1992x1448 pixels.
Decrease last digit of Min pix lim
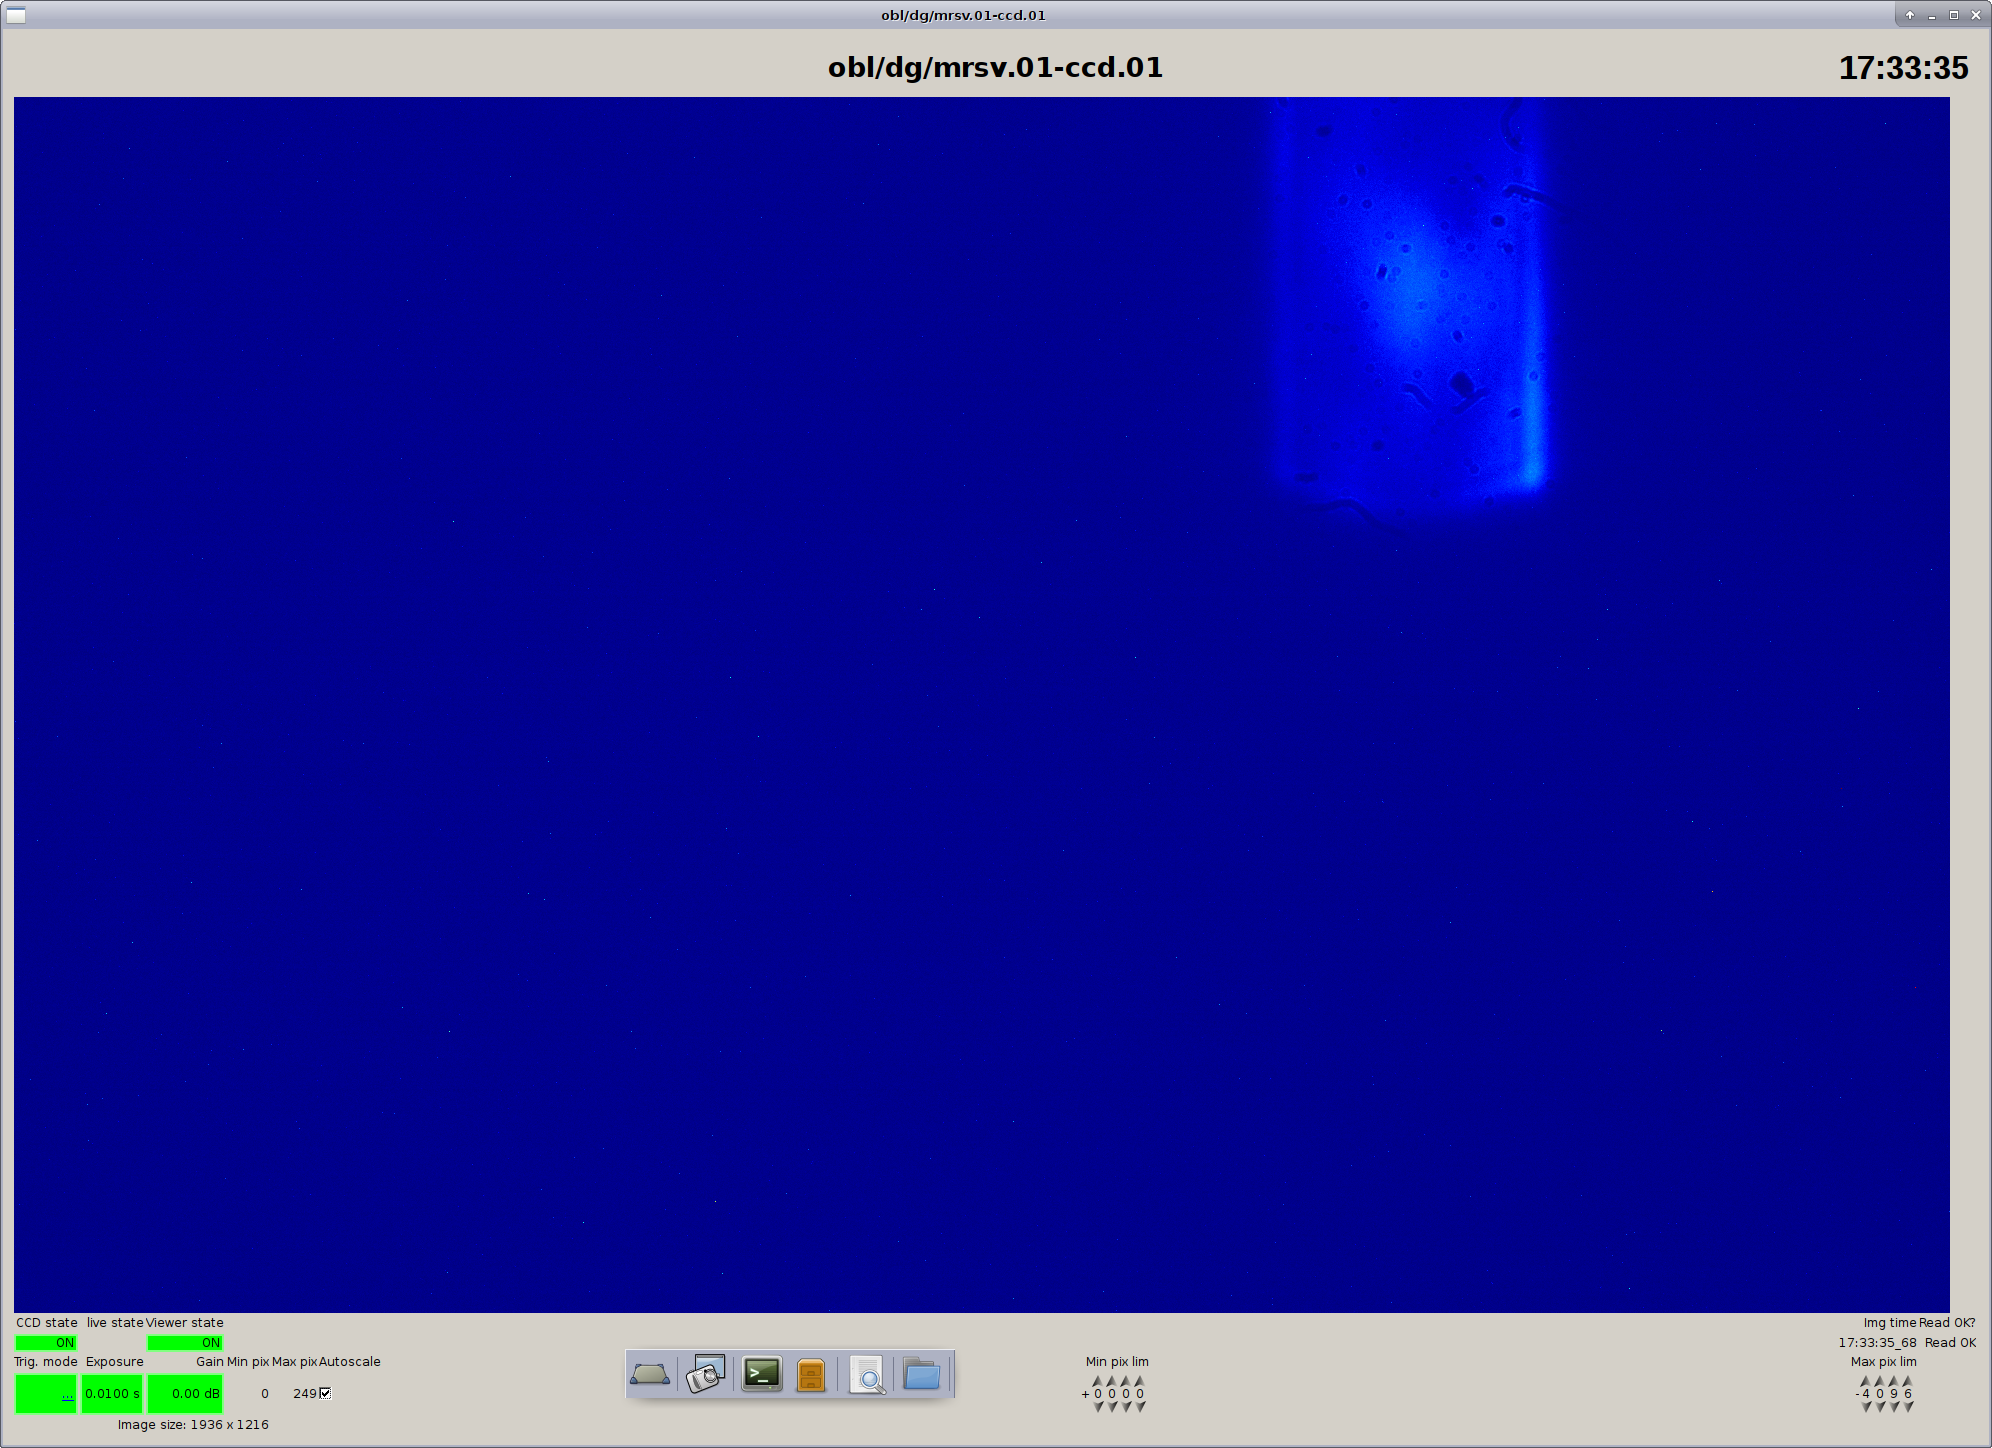1140,1407
